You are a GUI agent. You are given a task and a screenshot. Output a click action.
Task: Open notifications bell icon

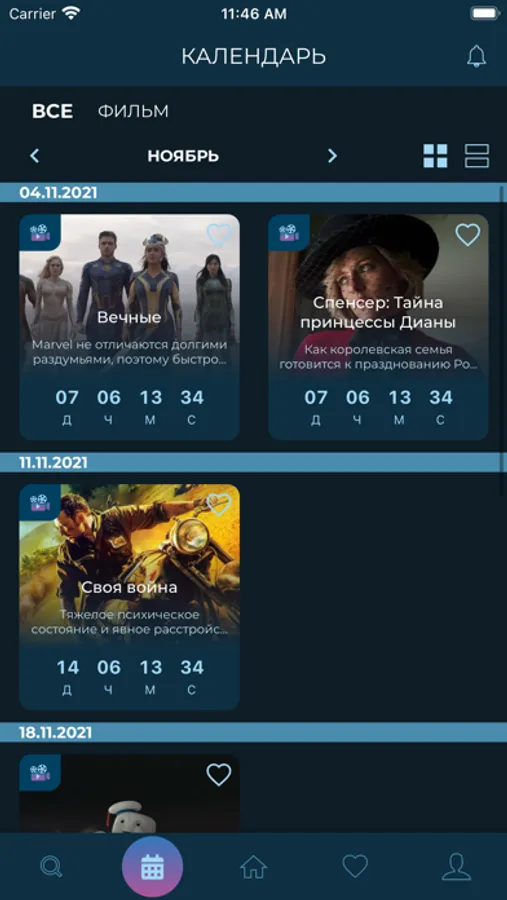[x=476, y=56]
